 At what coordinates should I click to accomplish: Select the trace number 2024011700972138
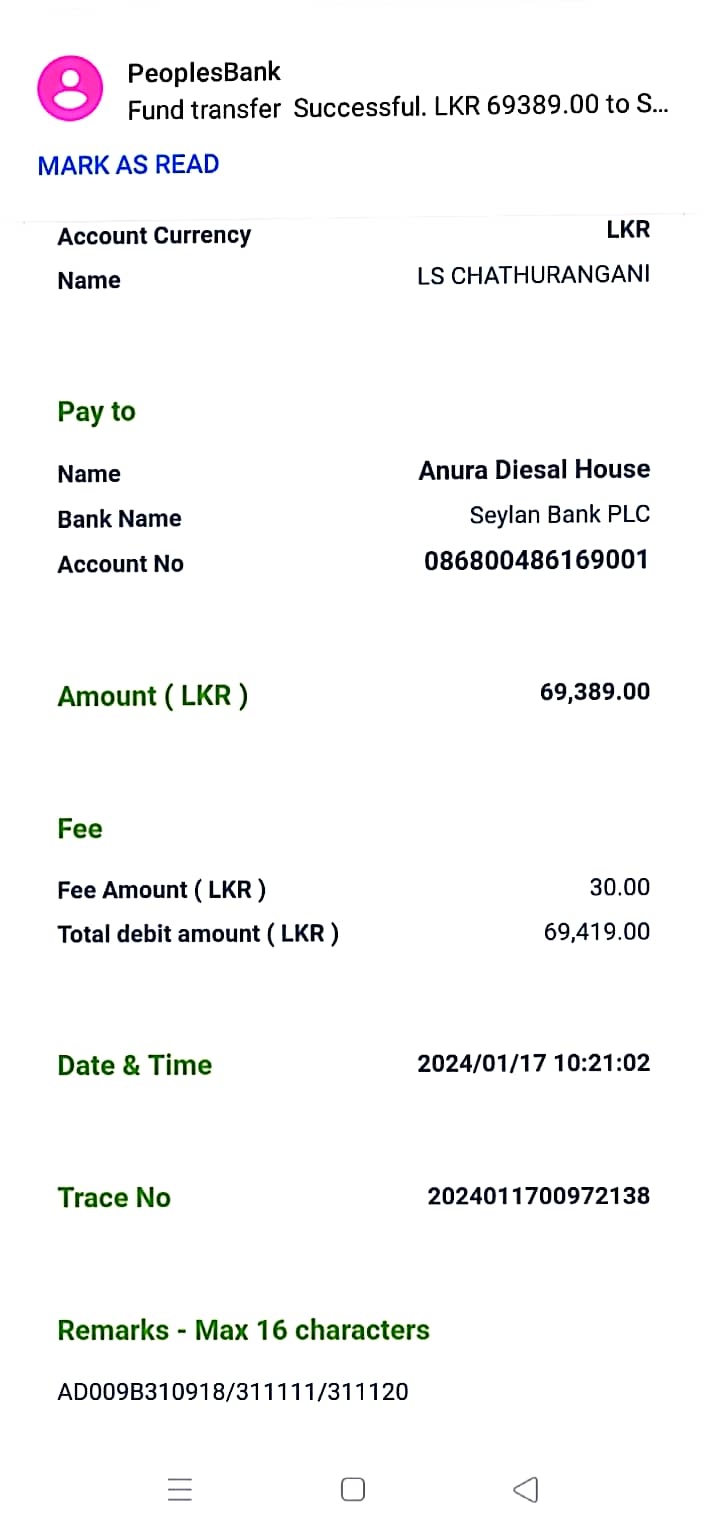pos(538,1196)
